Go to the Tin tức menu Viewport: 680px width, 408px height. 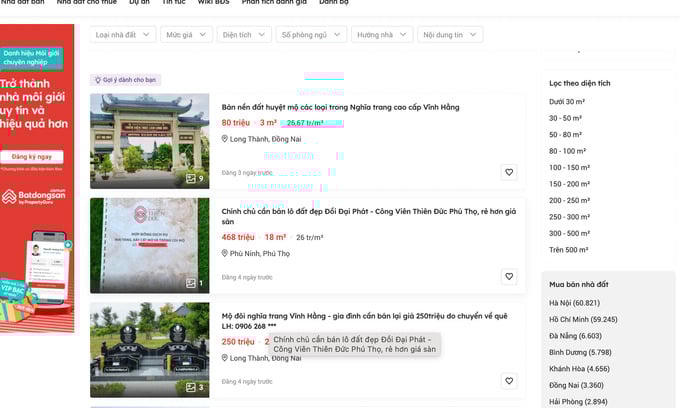click(x=173, y=2)
